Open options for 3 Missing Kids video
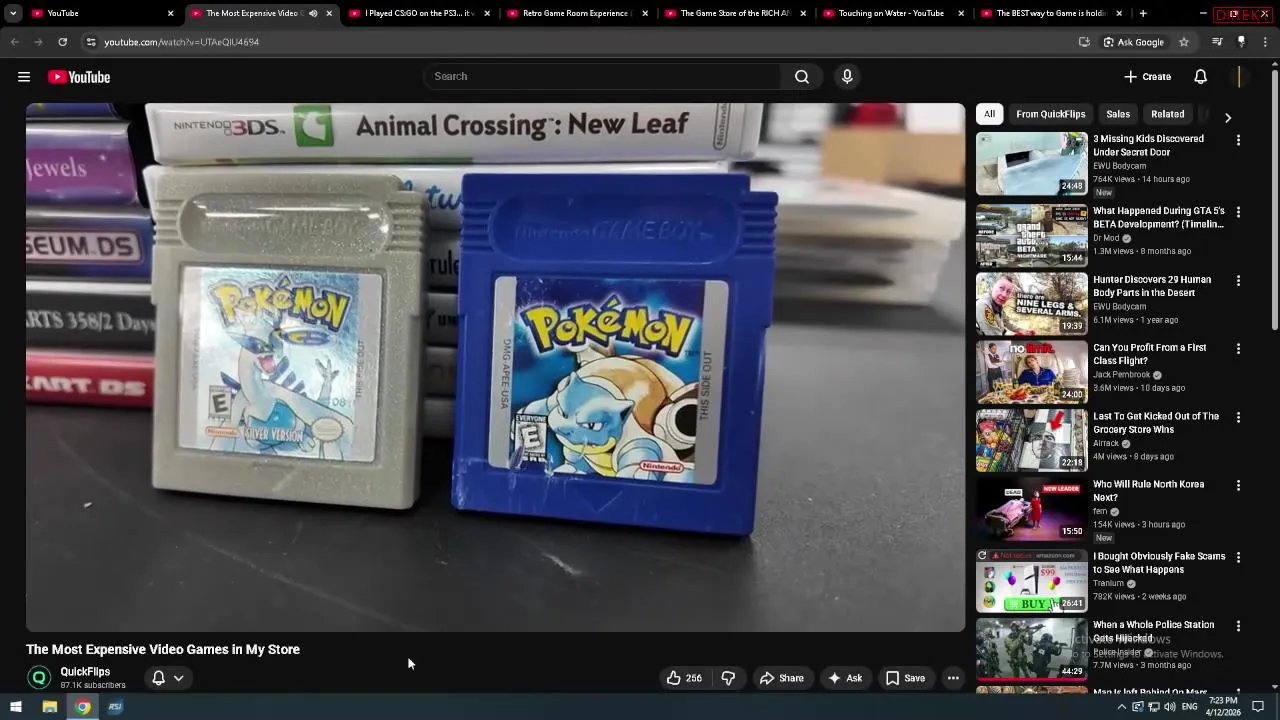This screenshot has width=1280, height=720. tap(1238, 140)
